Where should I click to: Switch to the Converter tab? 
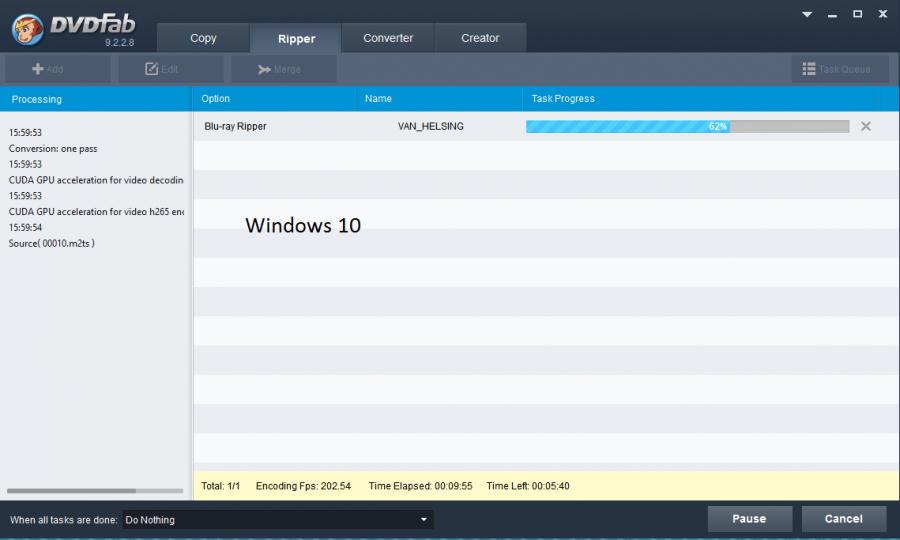388,38
